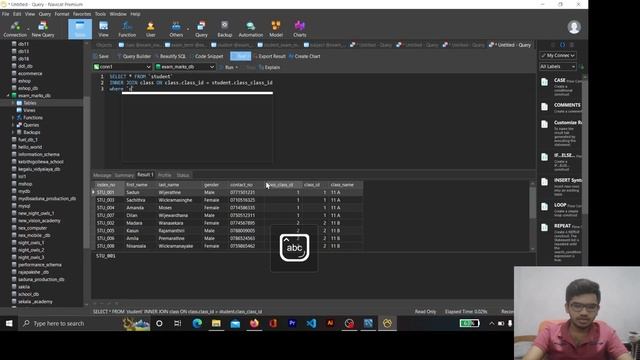Click Export Result
640x360 pixels.
269,56
